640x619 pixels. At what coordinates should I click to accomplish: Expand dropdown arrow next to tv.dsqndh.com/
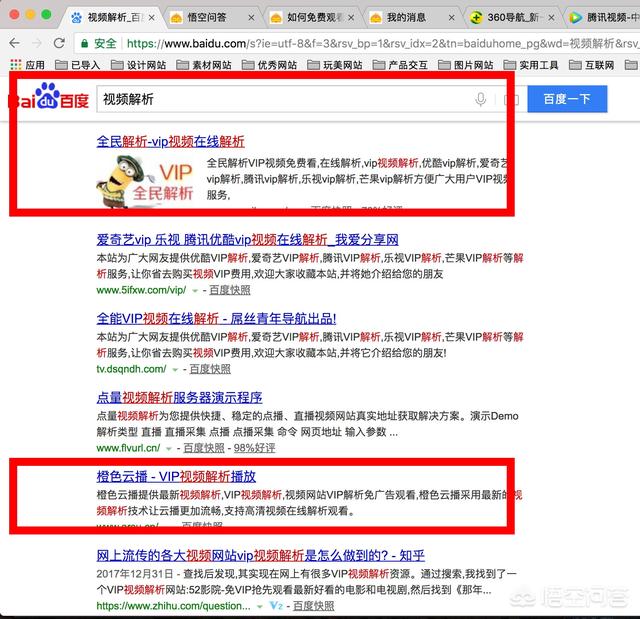click(x=175, y=370)
